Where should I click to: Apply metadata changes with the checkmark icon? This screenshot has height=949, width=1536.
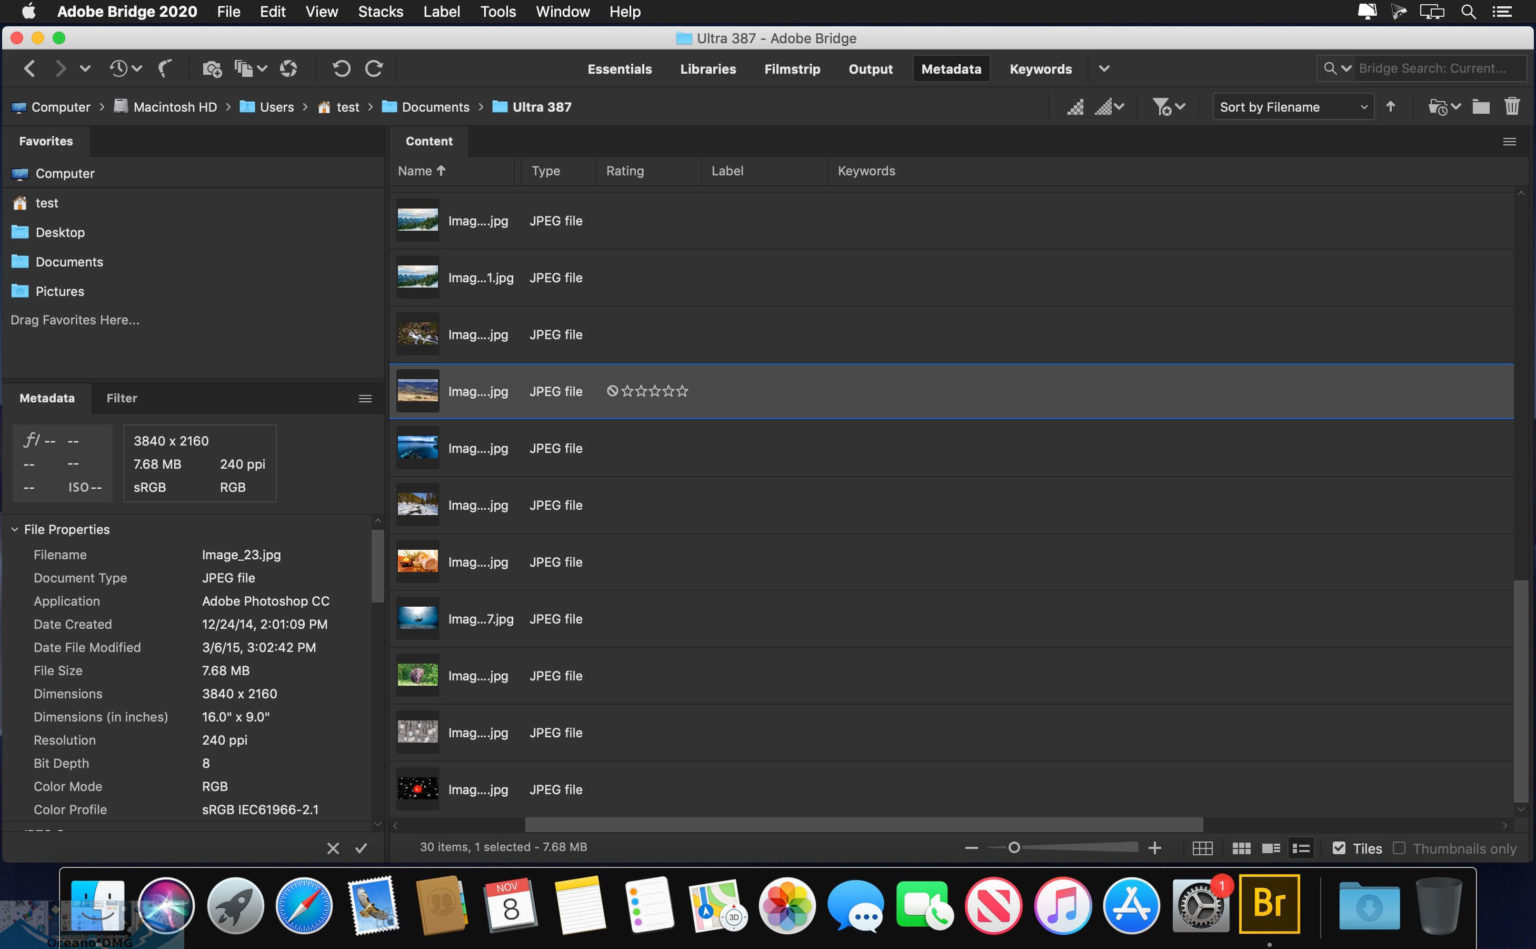pos(361,848)
